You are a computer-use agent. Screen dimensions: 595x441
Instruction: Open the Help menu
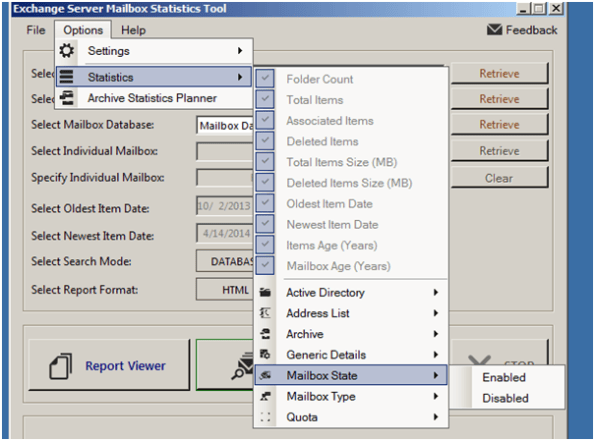[133, 30]
